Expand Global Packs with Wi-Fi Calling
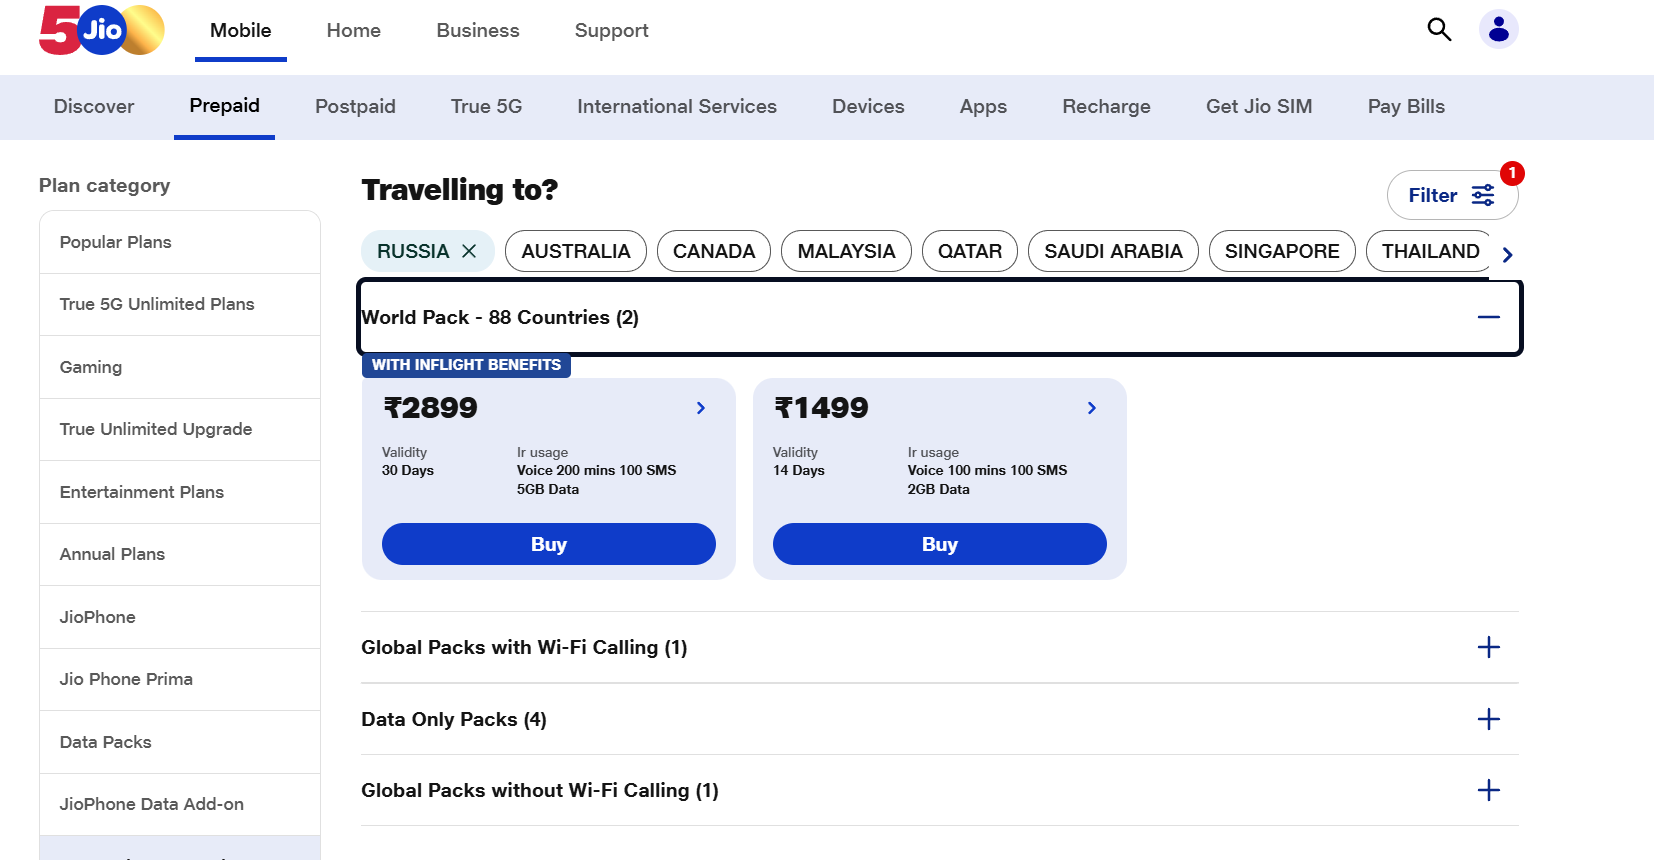Image resolution: width=1654 pixels, height=860 pixels. coord(1488,647)
